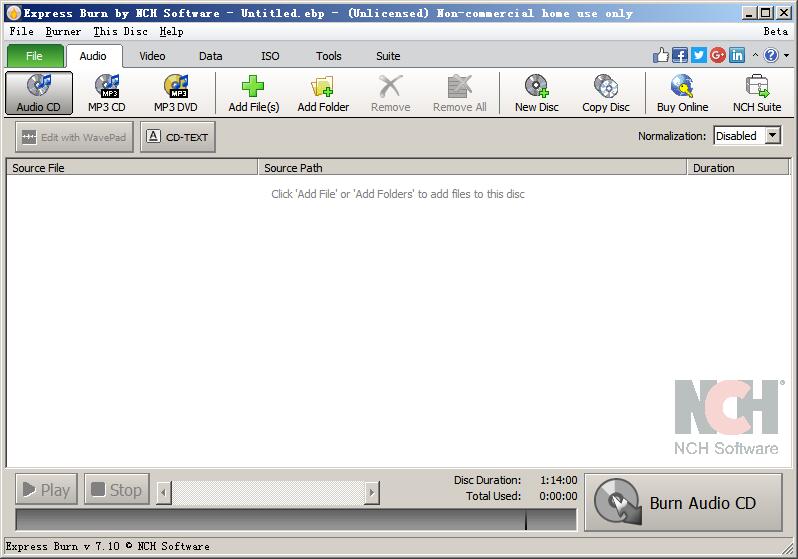Click the Stop button
The image size is (798, 559).
(117, 490)
